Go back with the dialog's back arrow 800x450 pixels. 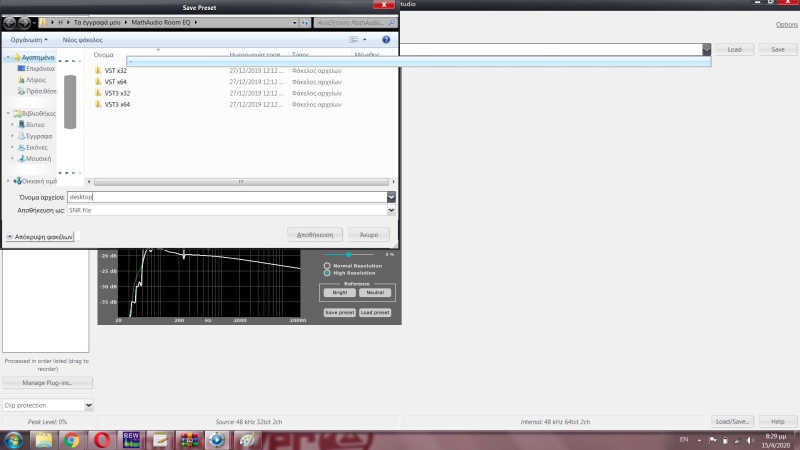9,21
